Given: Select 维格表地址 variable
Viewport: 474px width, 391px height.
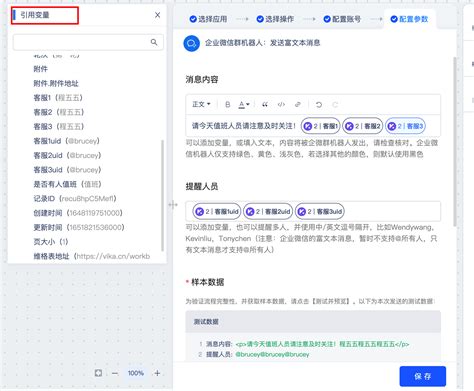Looking at the screenshot, I should pos(92,256).
